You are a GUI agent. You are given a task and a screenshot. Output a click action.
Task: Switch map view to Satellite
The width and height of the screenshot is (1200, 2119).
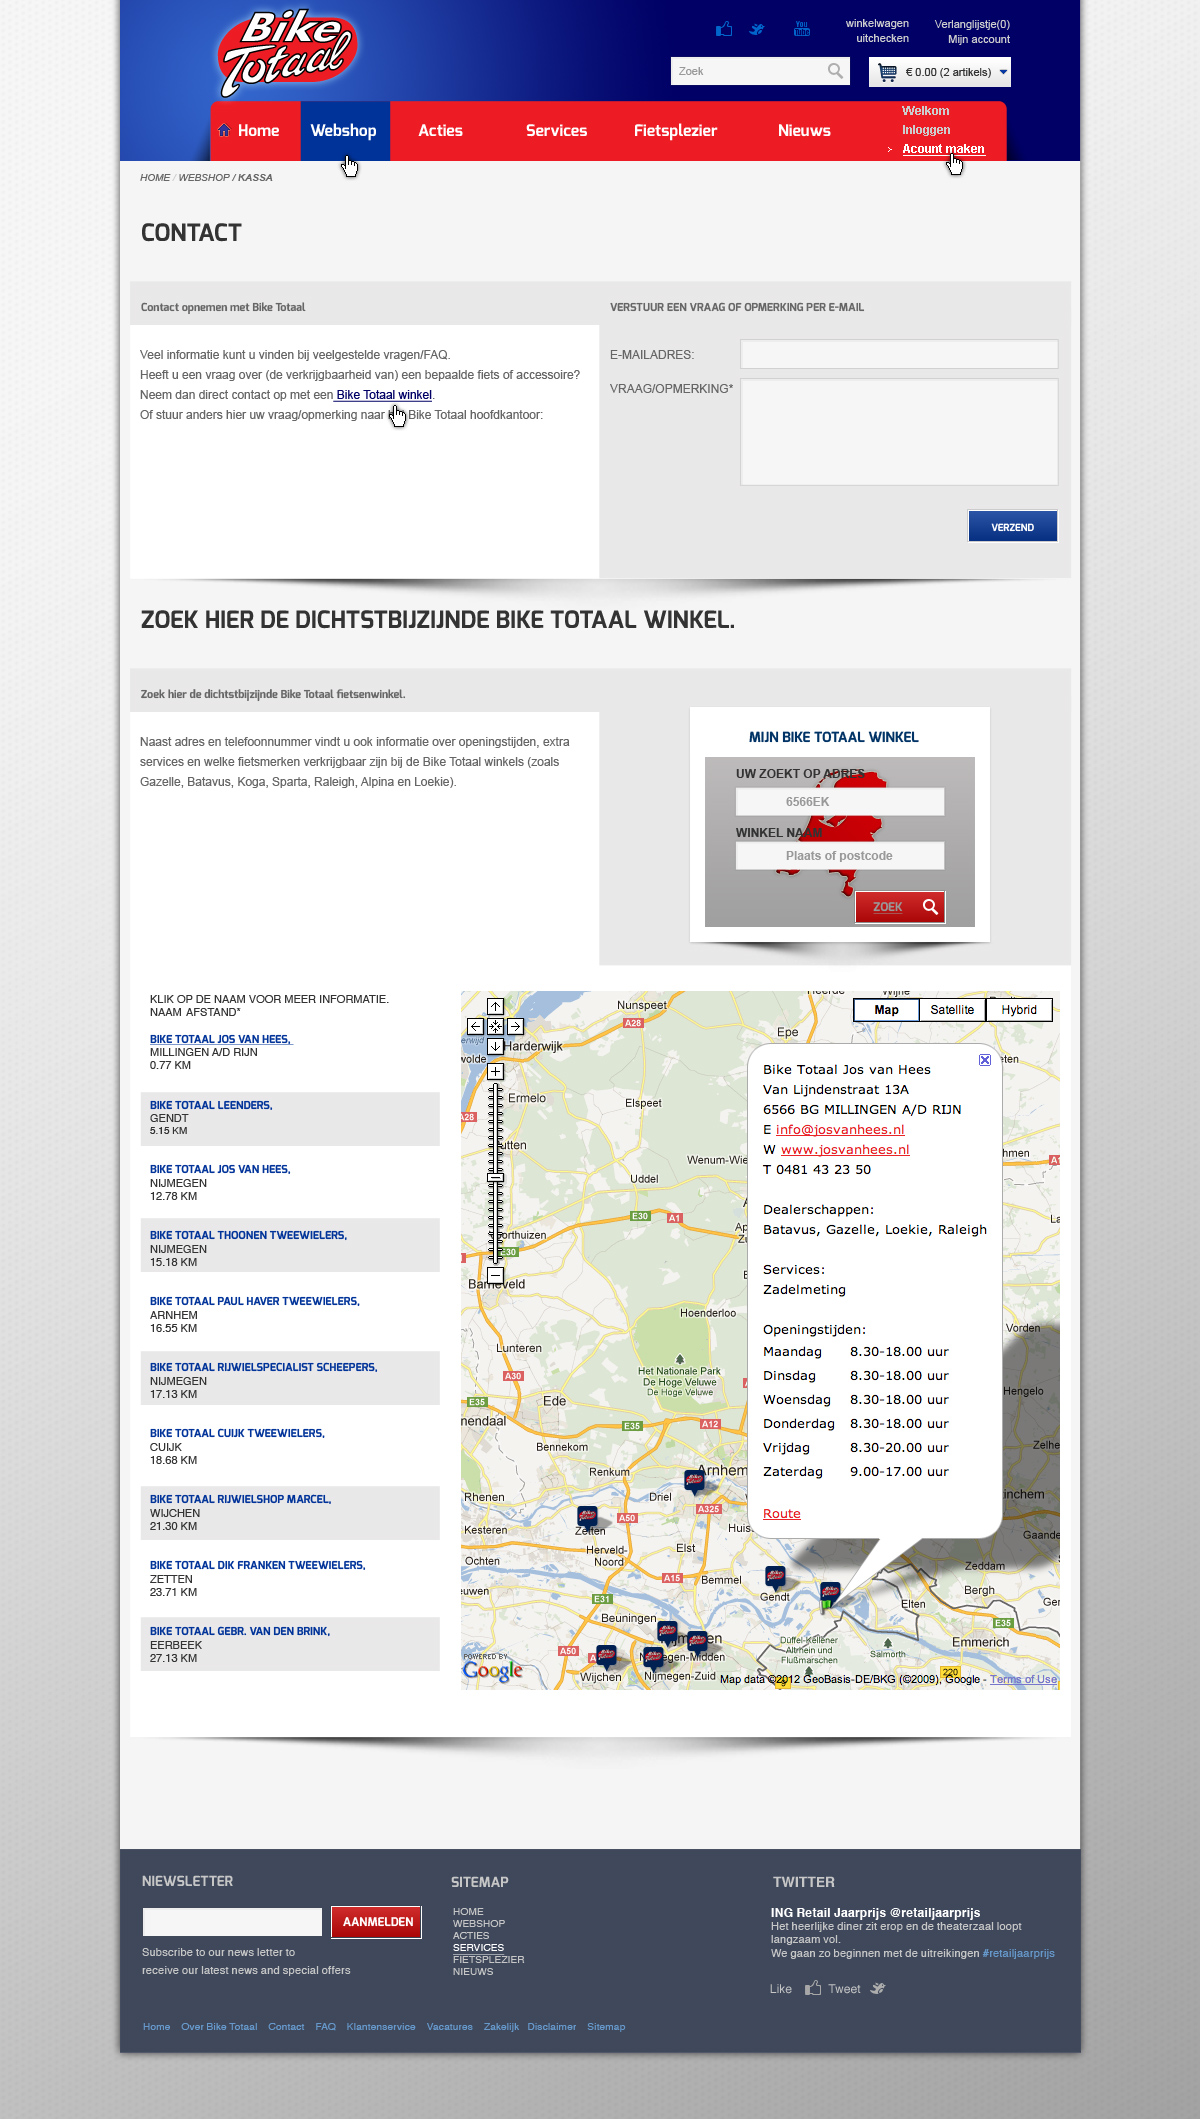tap(952, 1010)
